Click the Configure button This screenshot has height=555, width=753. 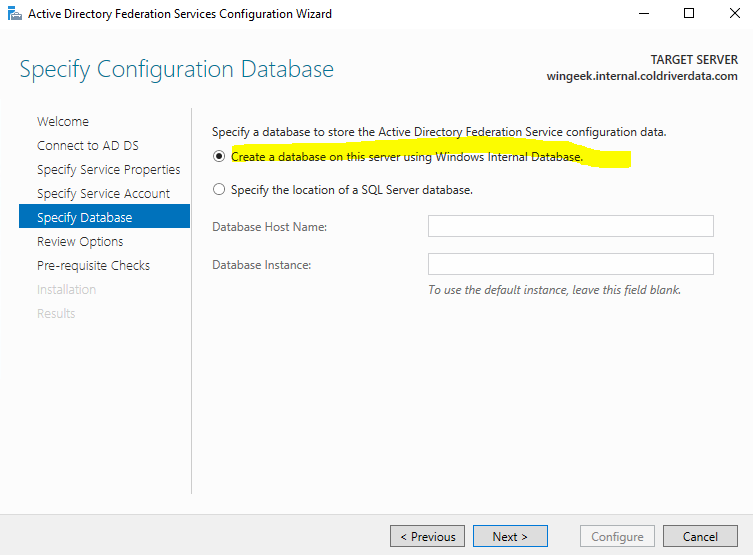[617, 536]
